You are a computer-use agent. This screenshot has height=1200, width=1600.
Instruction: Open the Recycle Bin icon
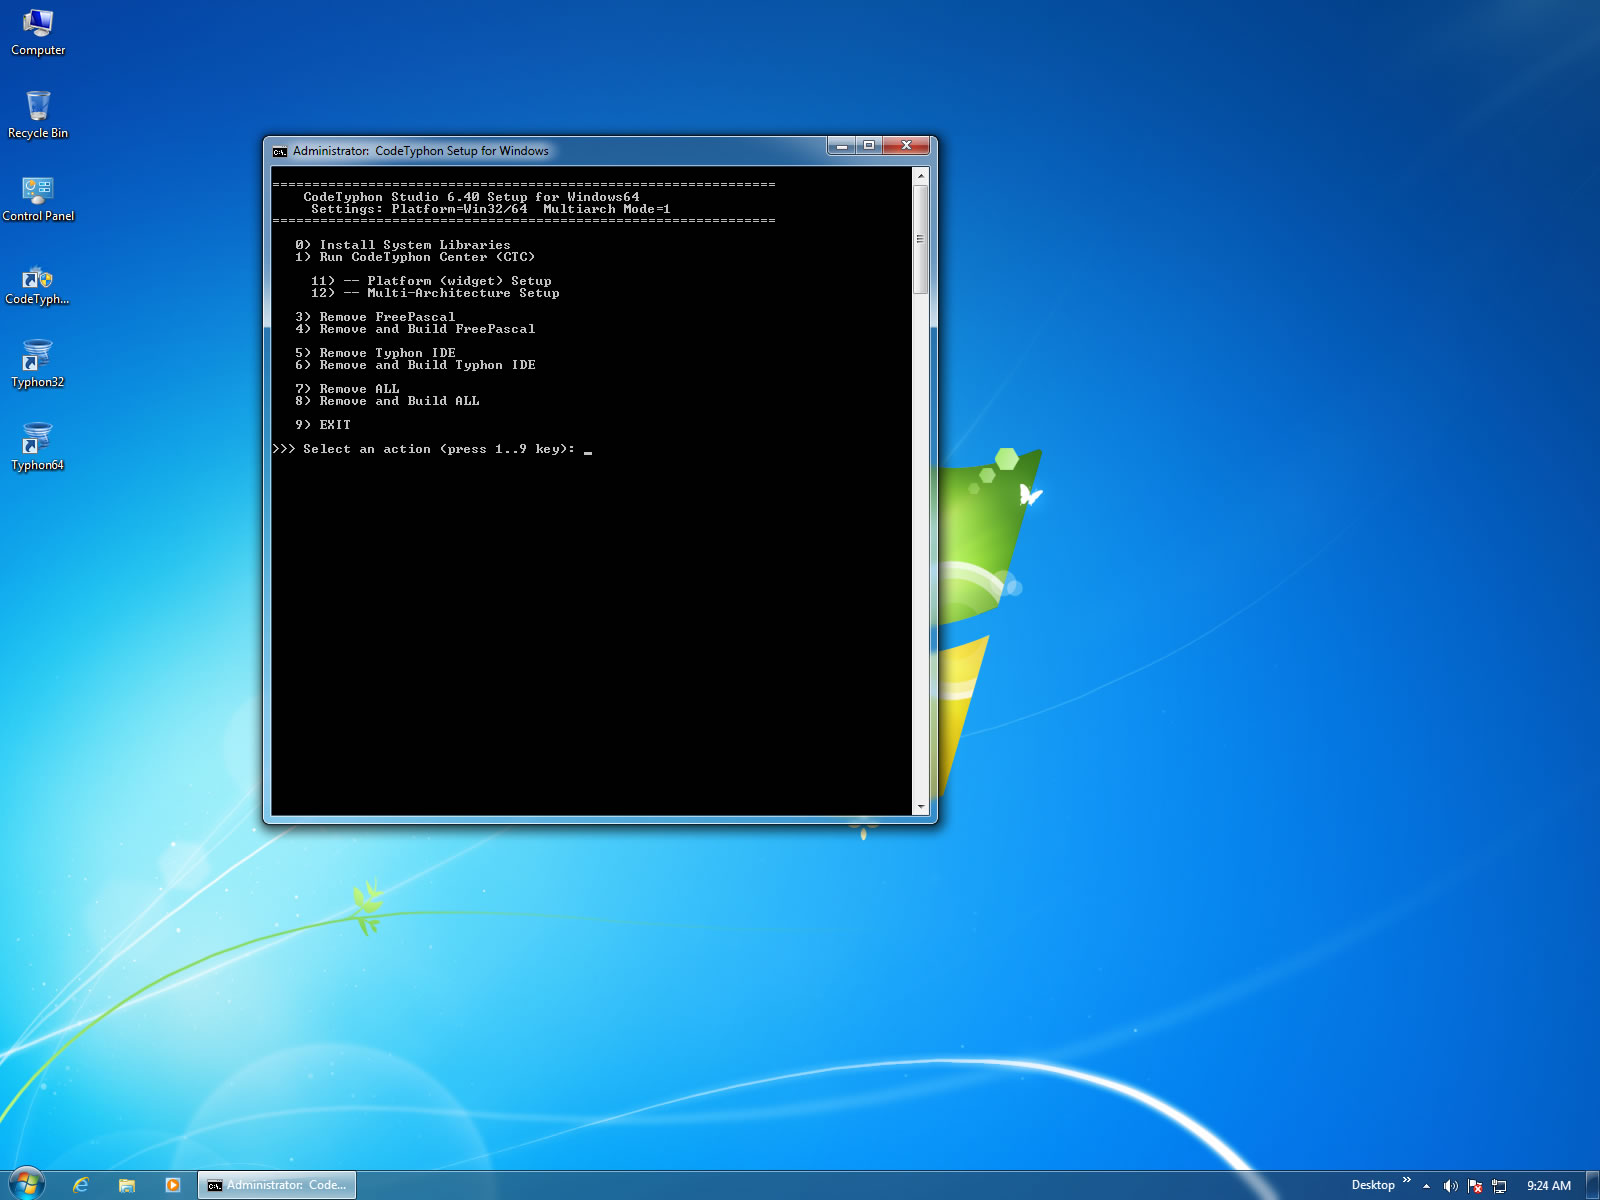tap(38, 115)
